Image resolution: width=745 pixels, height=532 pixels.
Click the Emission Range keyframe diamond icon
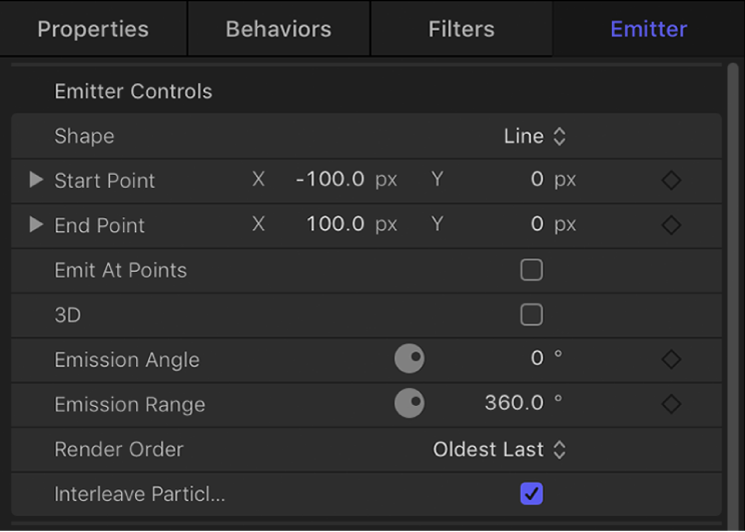[x=671, y=404]
